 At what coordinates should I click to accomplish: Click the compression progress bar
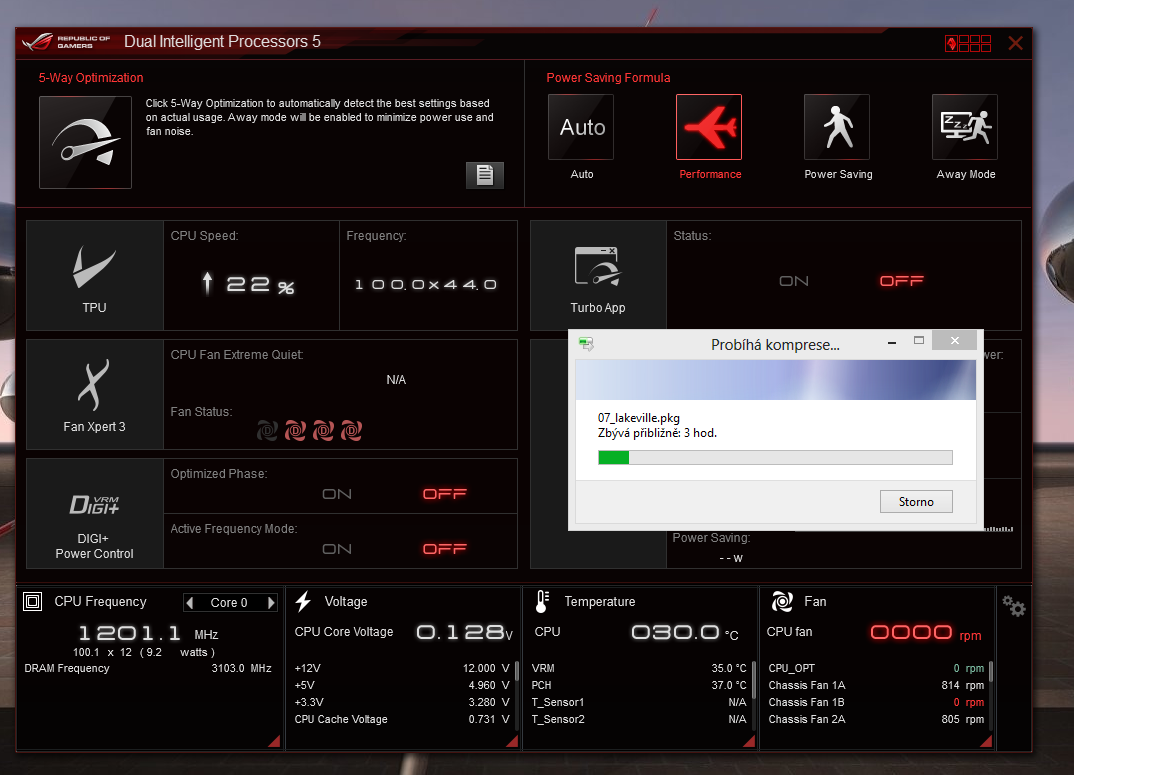775,458
